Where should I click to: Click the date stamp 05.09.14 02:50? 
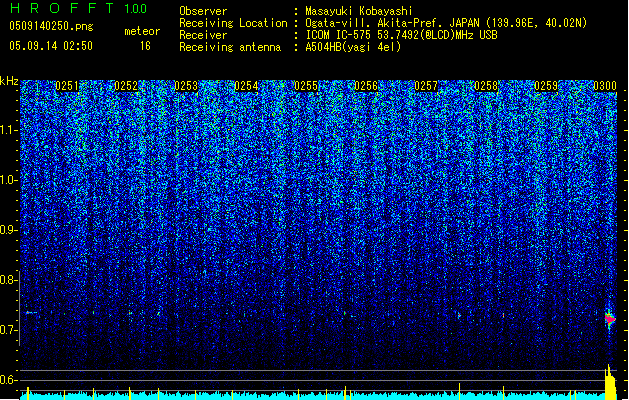click(51, 46)
